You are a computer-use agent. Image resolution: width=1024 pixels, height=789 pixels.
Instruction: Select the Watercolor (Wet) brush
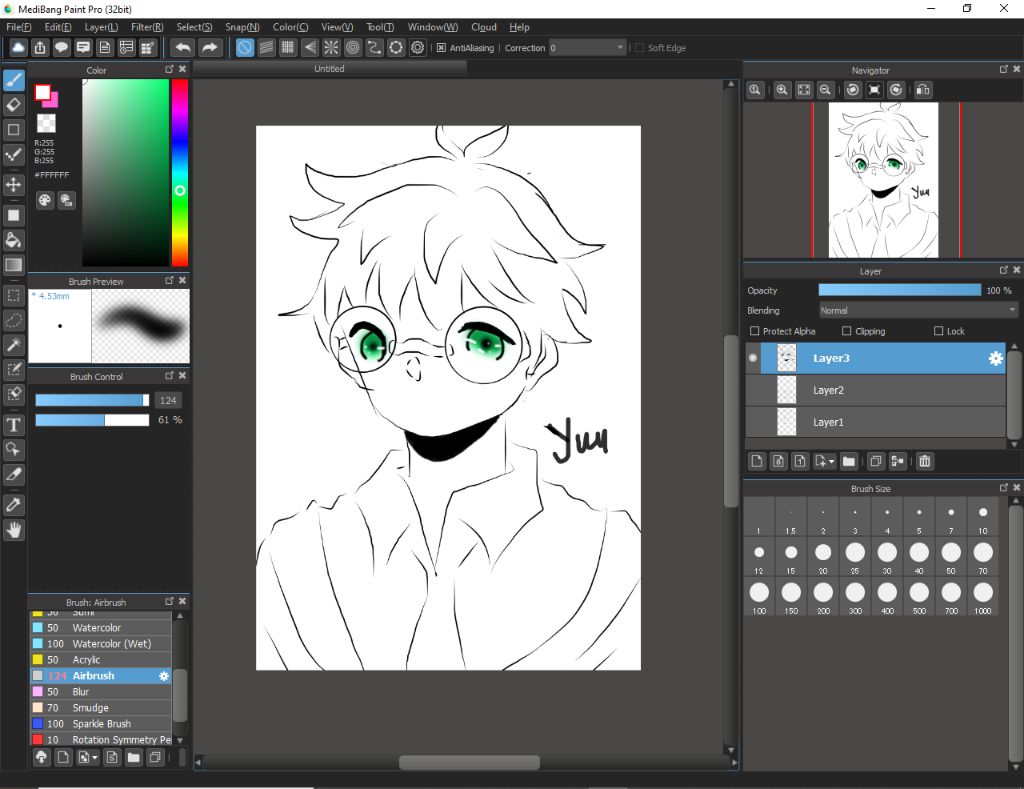click(101, 644)
